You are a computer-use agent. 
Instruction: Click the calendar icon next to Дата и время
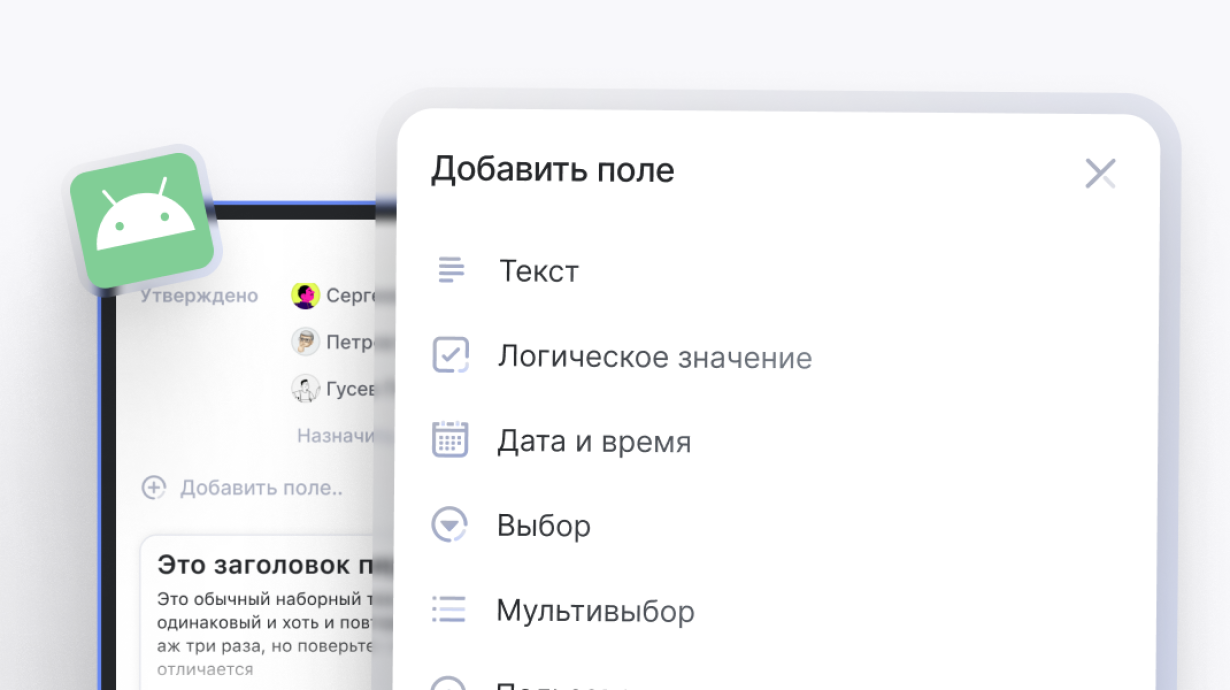(x=450, y=439)
